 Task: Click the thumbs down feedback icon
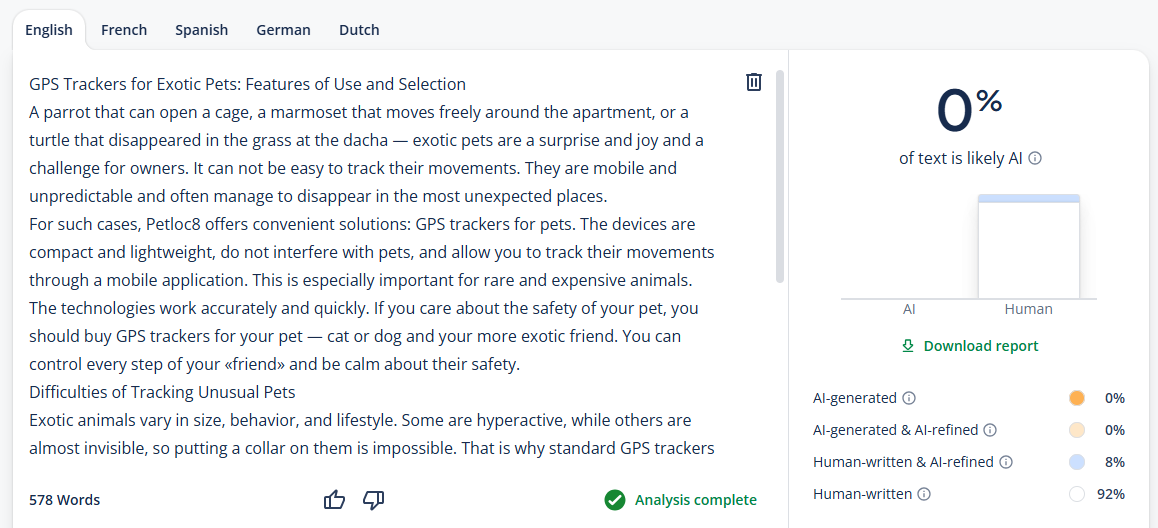click(x=374, y=500)
